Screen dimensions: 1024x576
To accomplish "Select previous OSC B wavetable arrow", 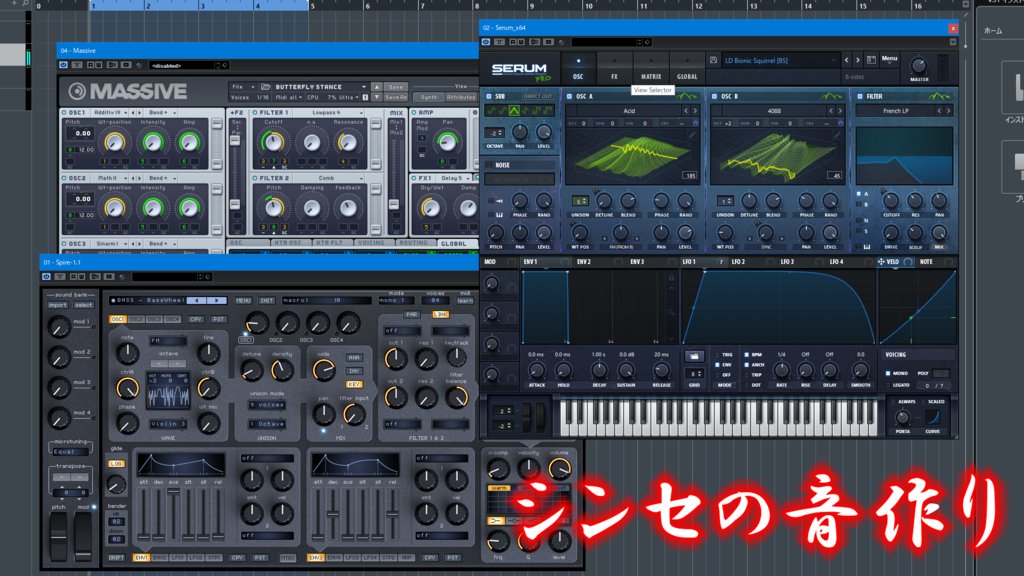I will coord(831,111).
